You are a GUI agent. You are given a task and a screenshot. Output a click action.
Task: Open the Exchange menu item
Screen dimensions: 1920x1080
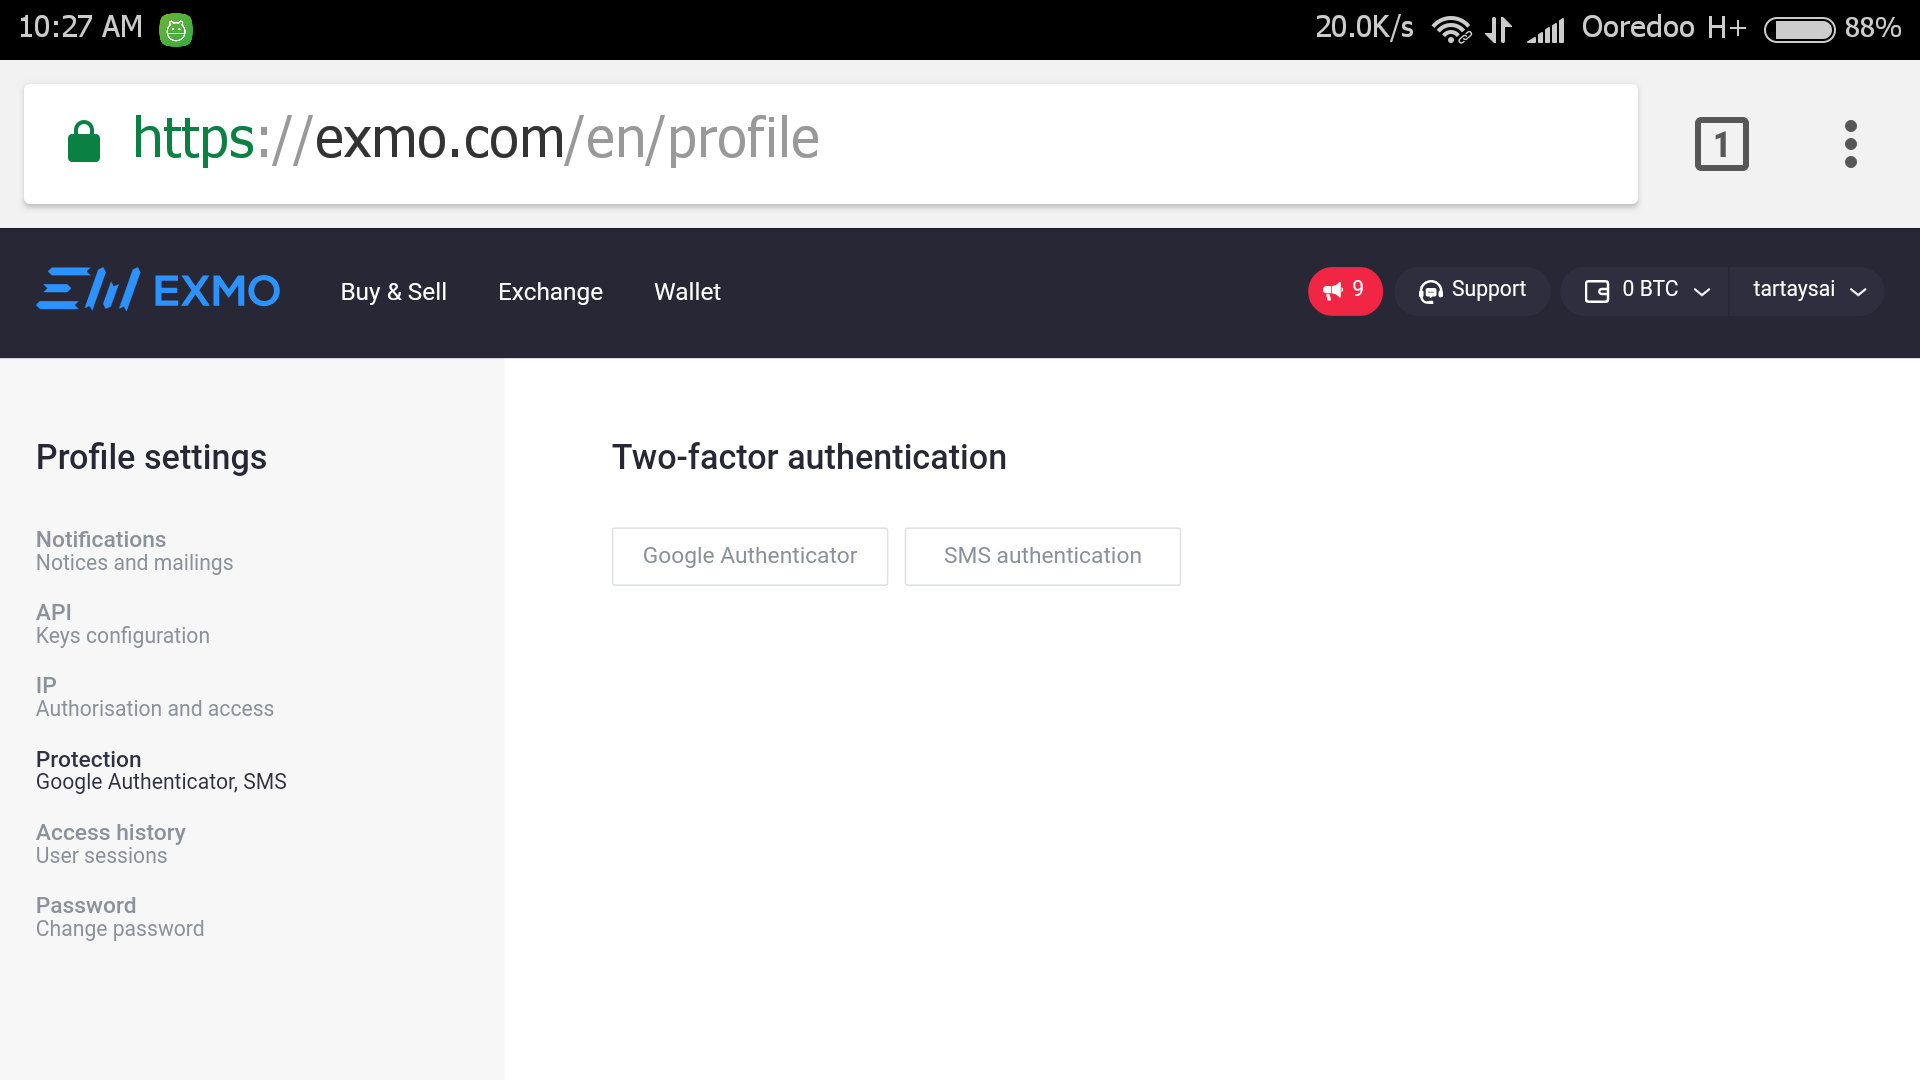(x=550, y=291)
